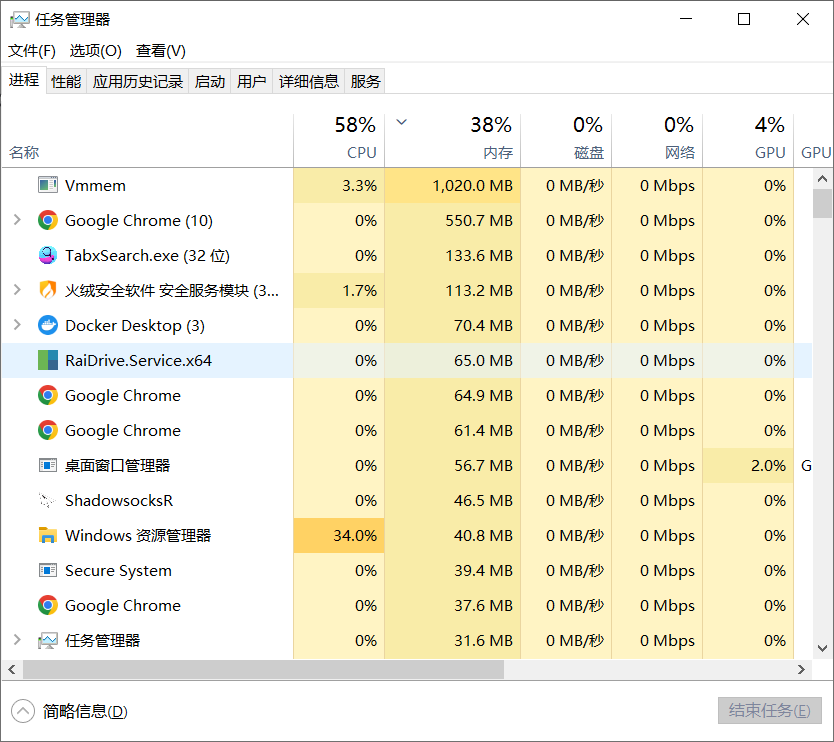Click the 34.0% CPU value cell
The height and width of the screenshot is (742, 834).
coord(339,536)
